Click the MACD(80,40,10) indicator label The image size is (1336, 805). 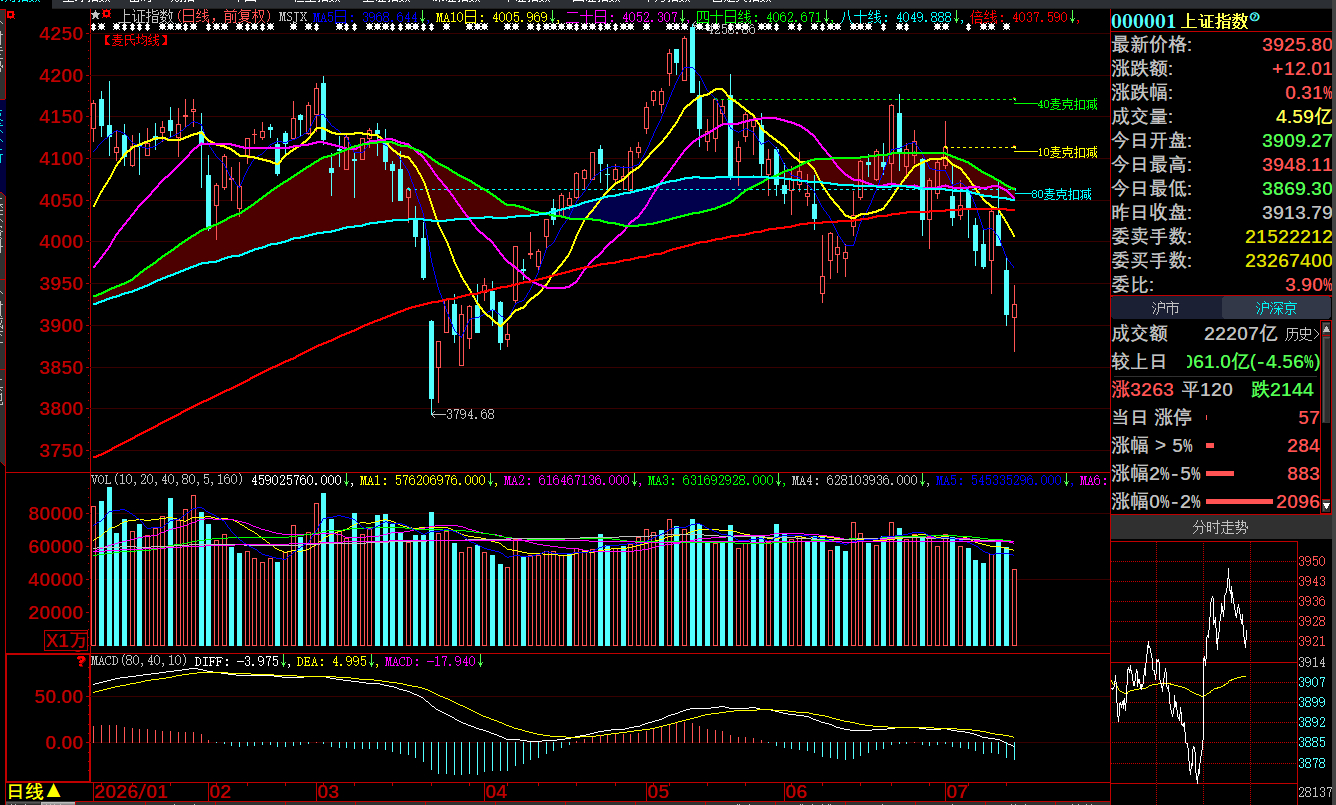(x=139, y=661)
